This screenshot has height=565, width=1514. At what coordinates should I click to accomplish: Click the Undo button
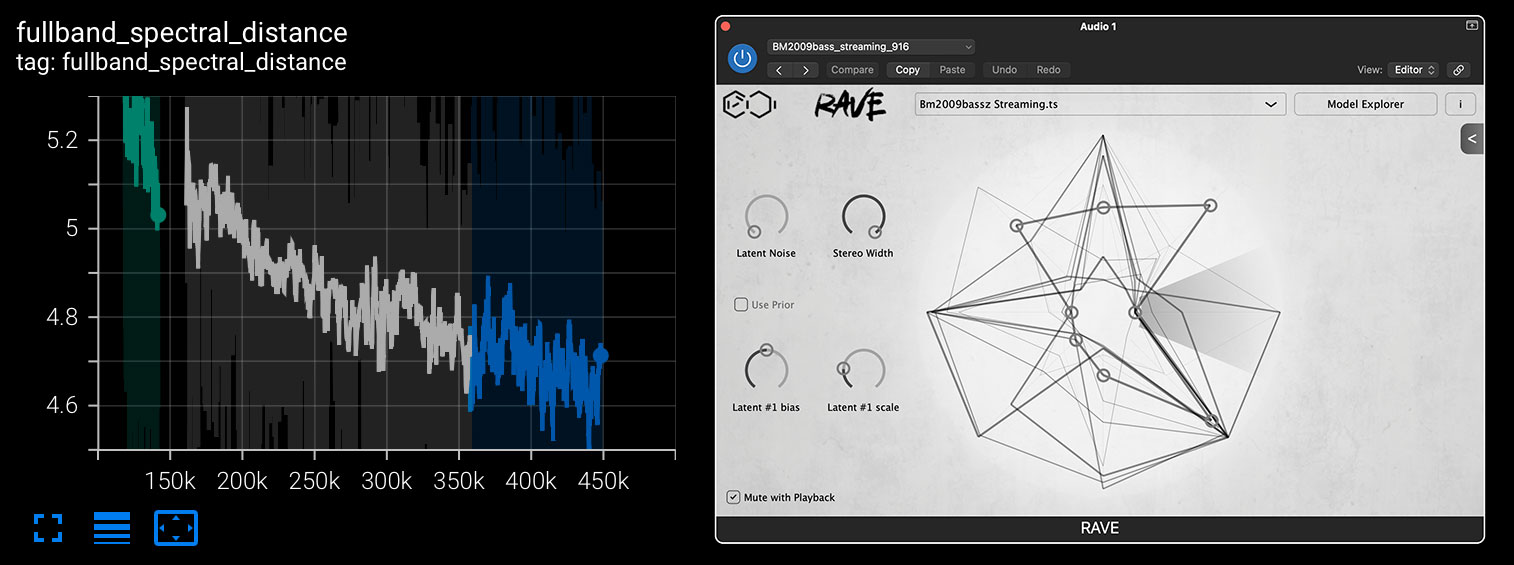pyautogui.click(x=1004, y=70)
